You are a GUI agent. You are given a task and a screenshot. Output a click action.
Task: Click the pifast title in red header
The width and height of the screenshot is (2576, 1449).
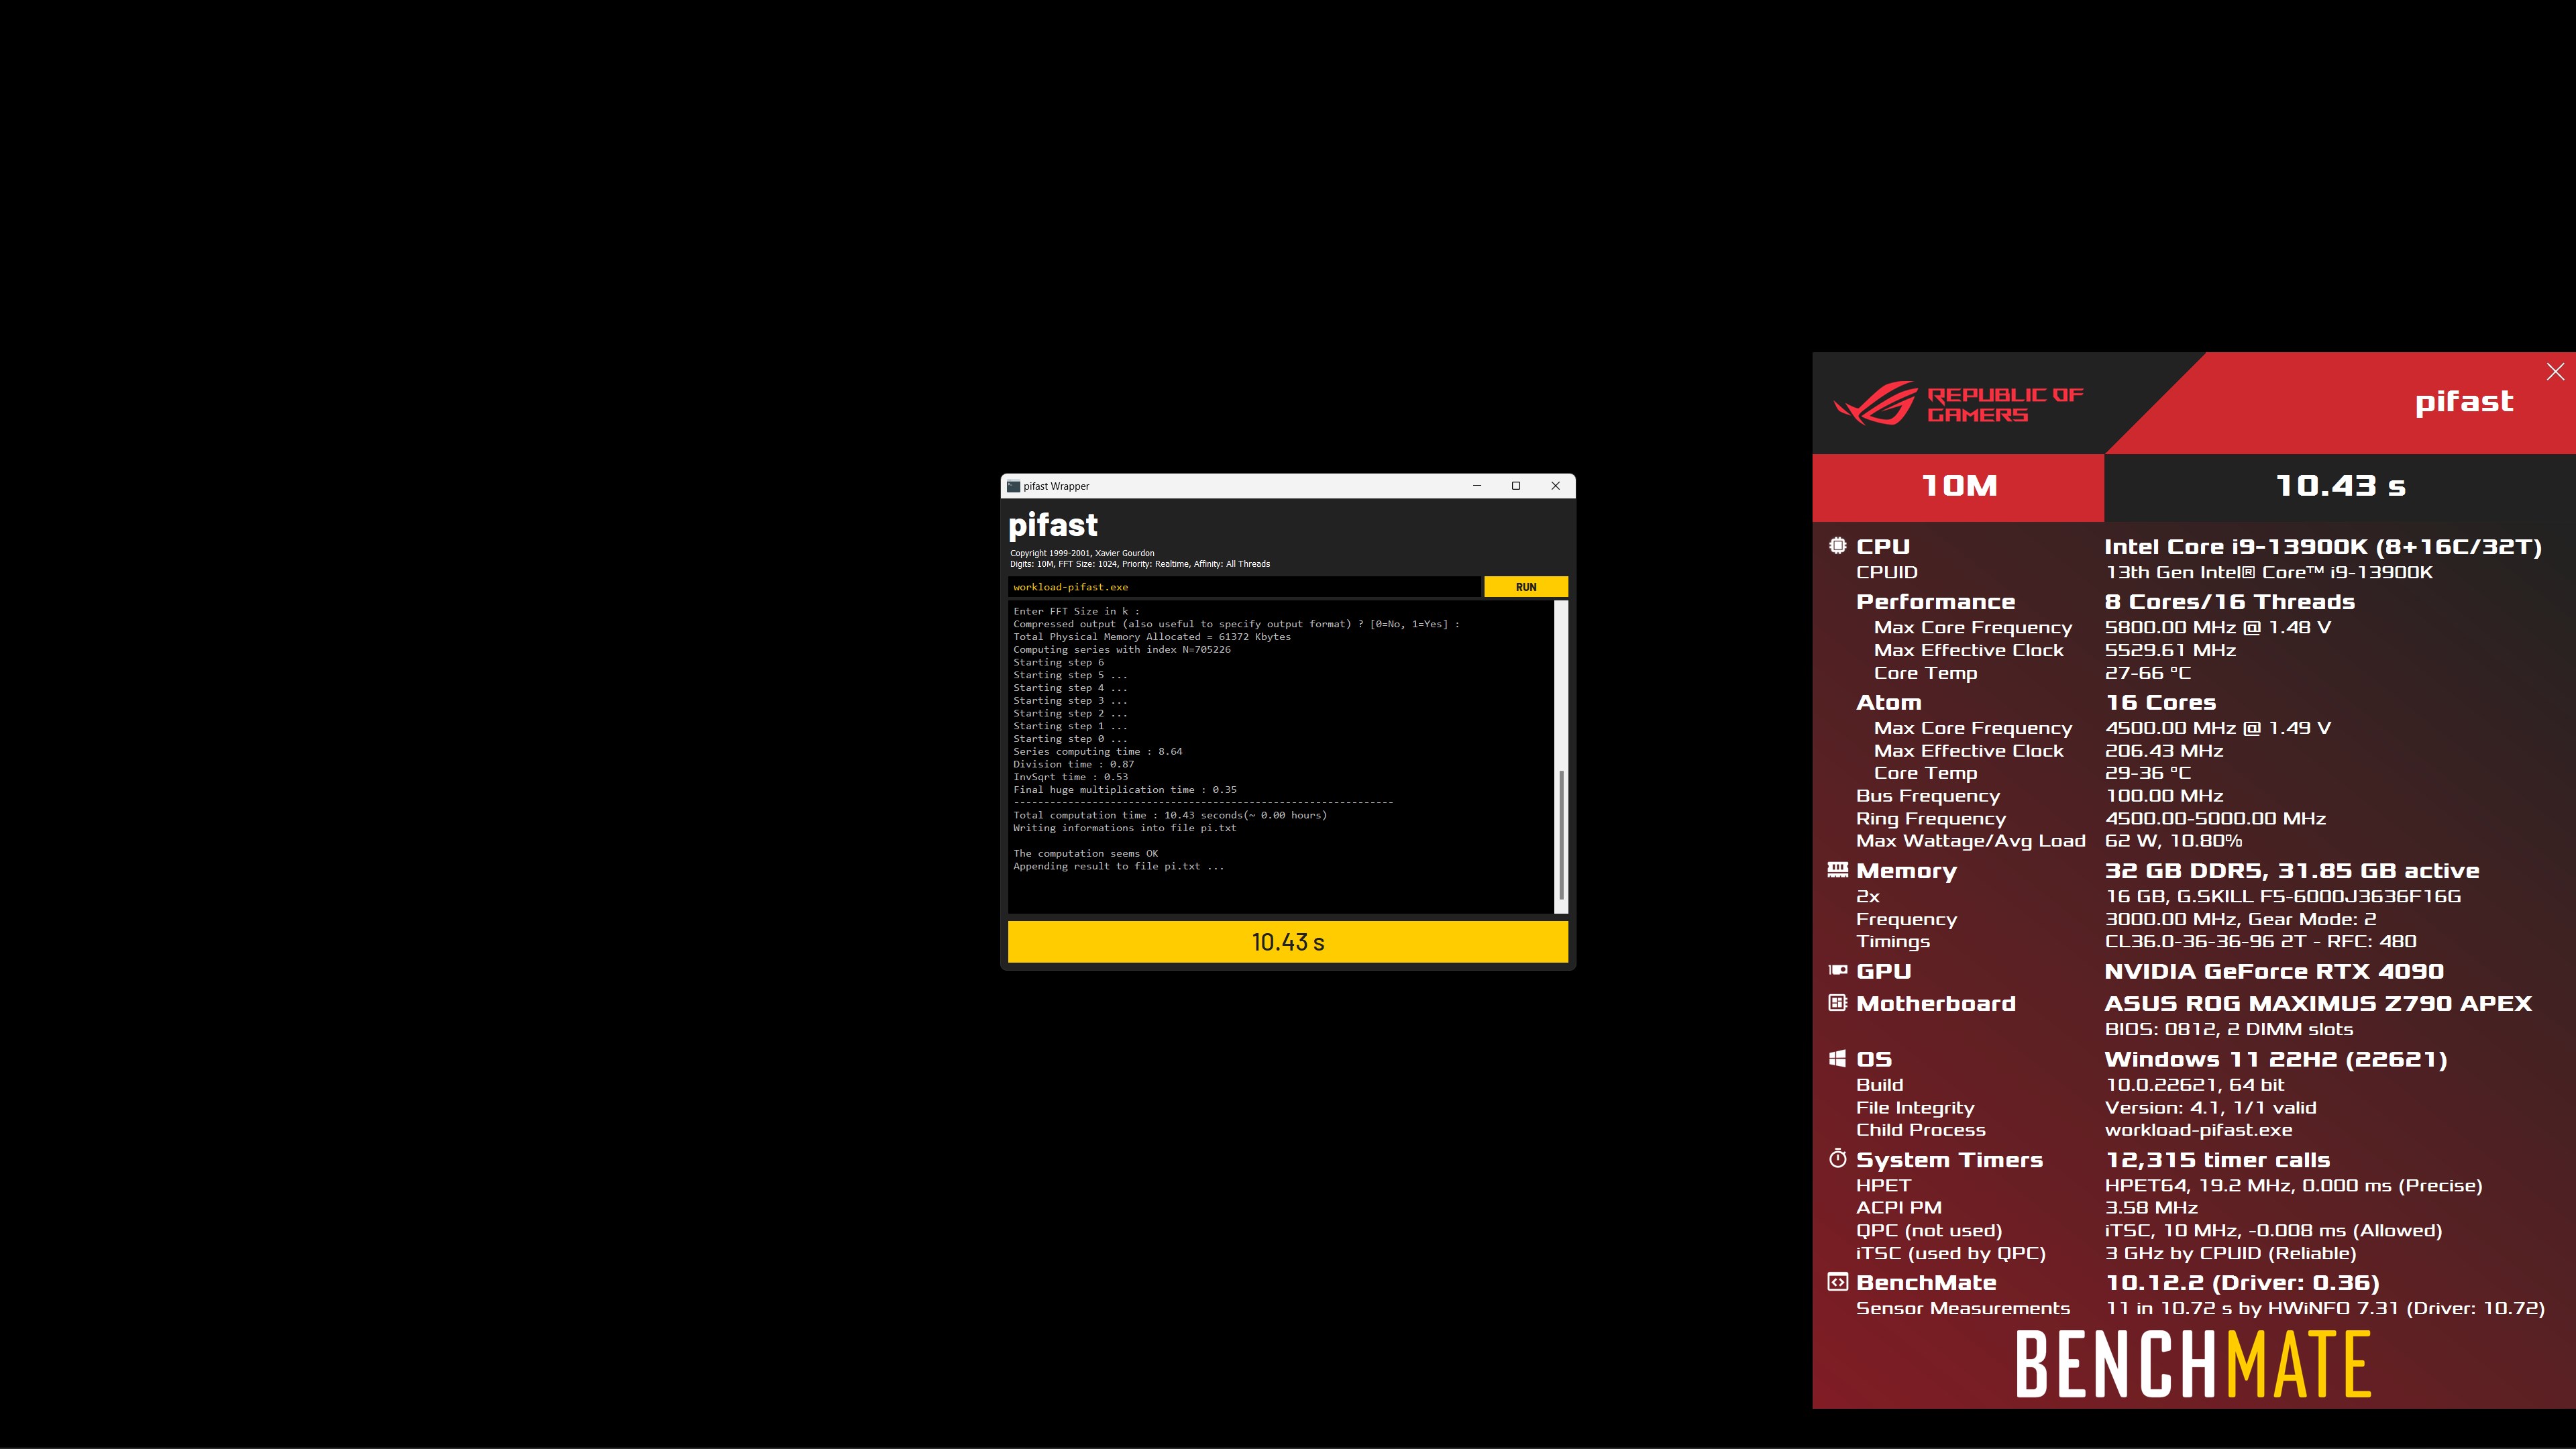2464,402
